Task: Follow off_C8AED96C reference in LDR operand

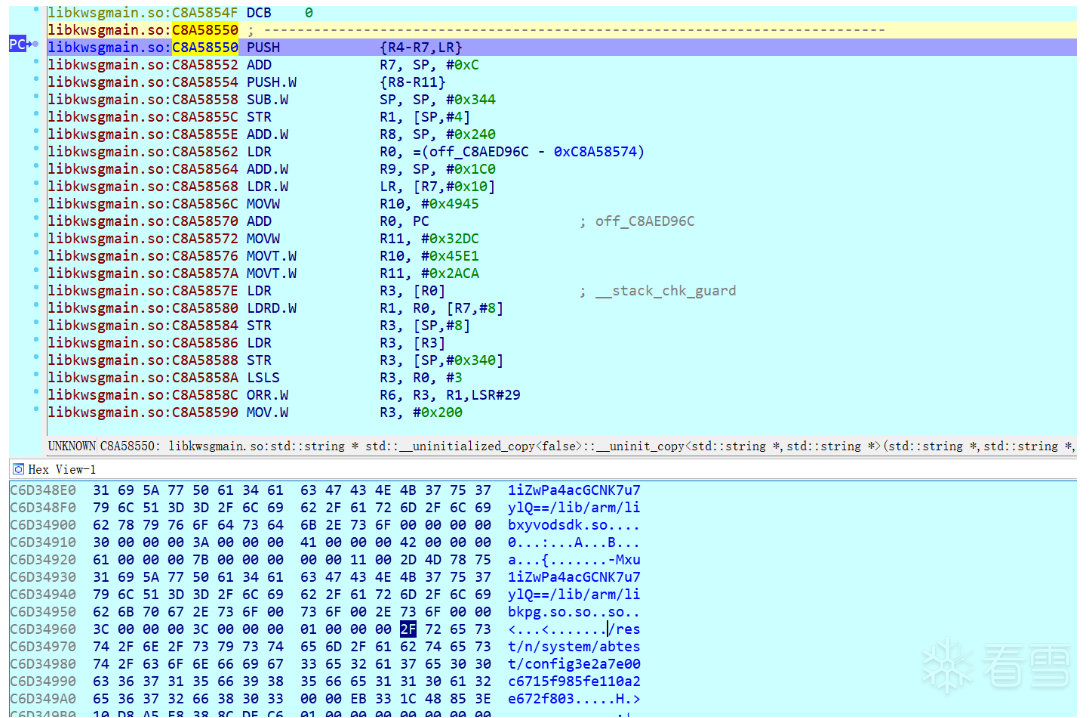Action: point(478,152)
